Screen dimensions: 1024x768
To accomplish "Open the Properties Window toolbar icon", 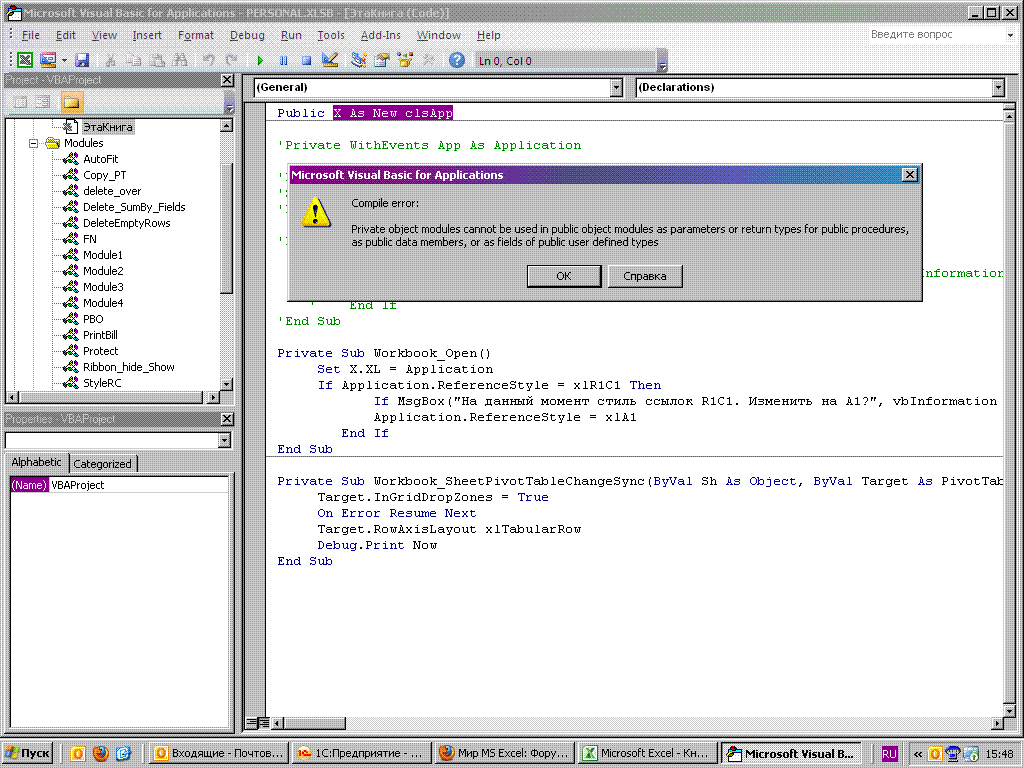I will click(x=381, y=60).
